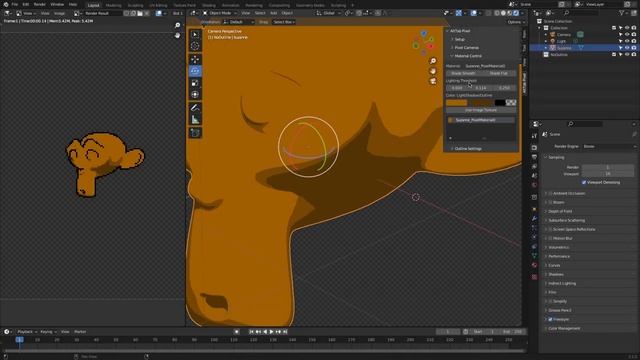
Task: Select the Move tool in viewport toolbar
Action: point(195,60)
